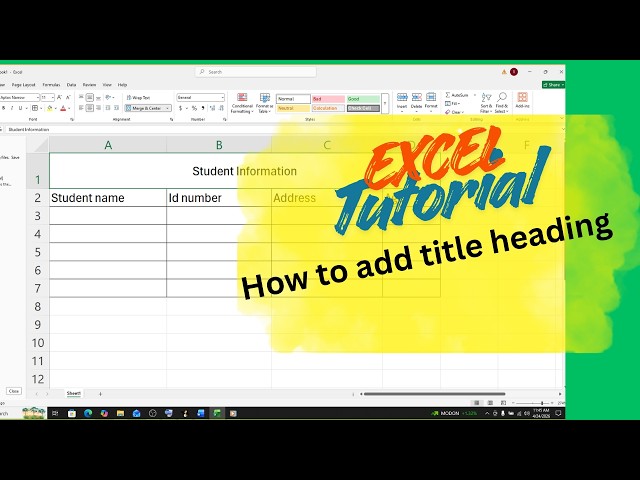Select Align Left icon
The width and height of the screenshot is (640, 480).
(x=81, y=108)
